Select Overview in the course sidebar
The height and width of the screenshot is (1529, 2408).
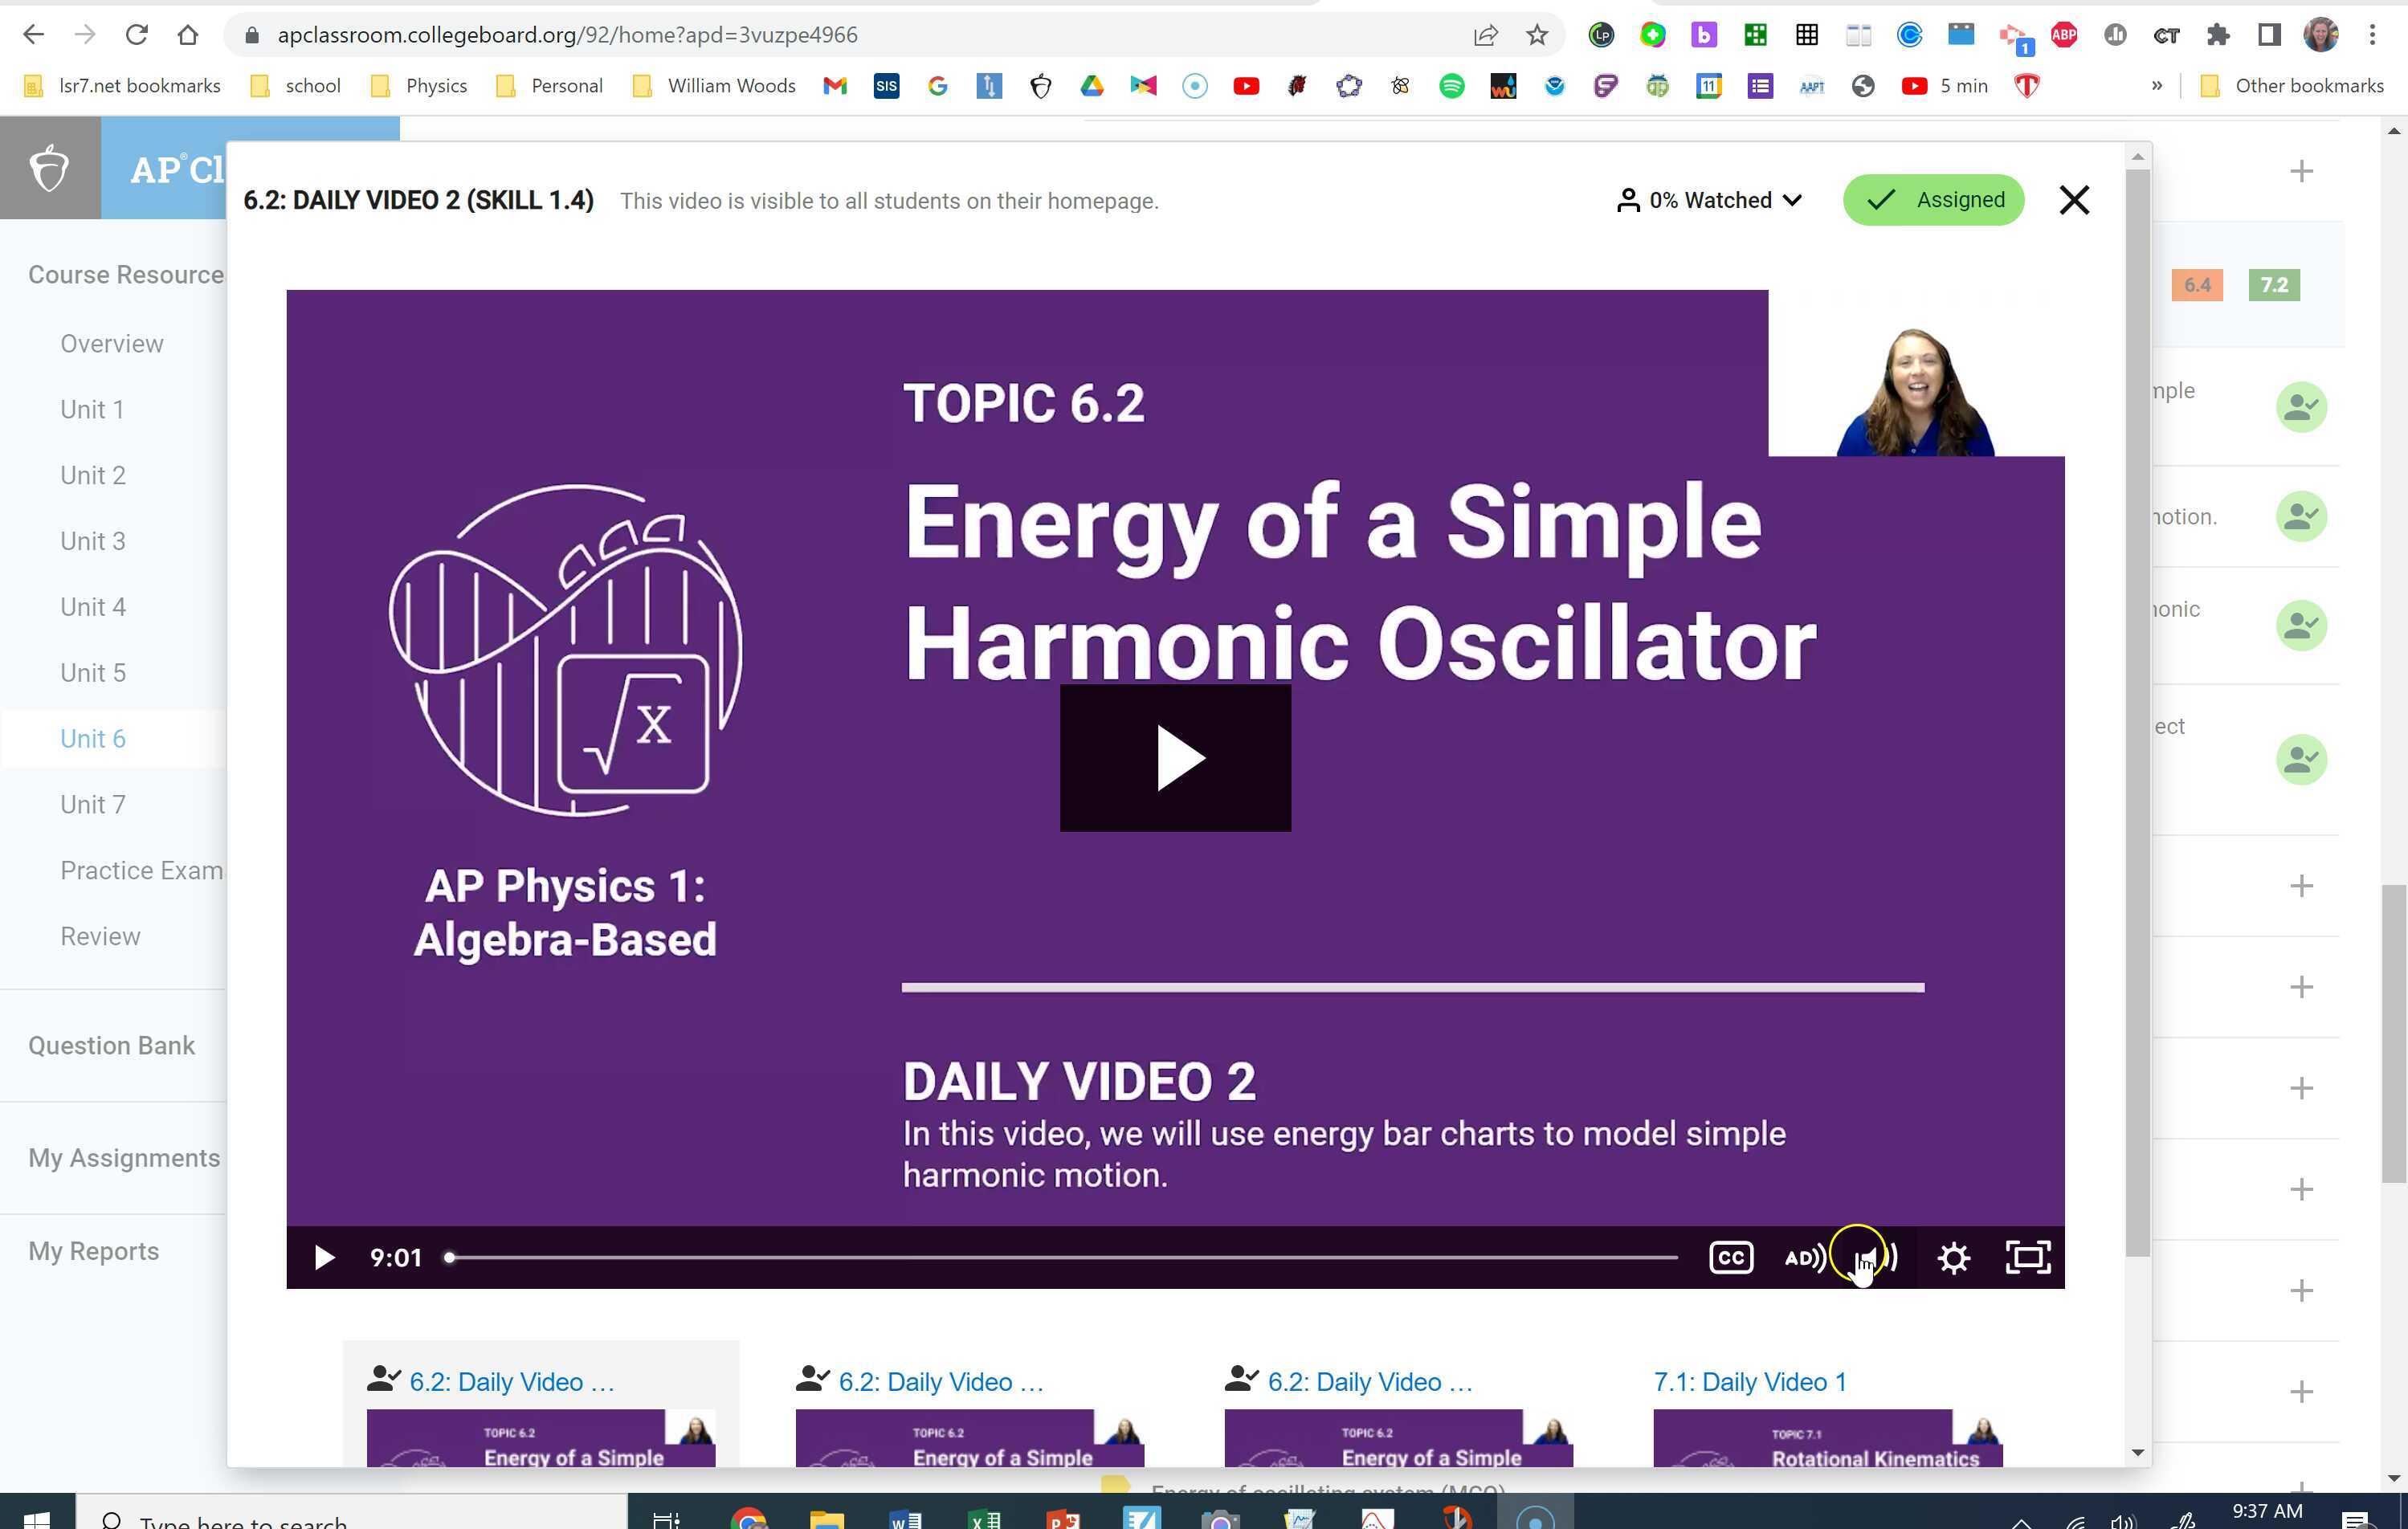point(112,344)
